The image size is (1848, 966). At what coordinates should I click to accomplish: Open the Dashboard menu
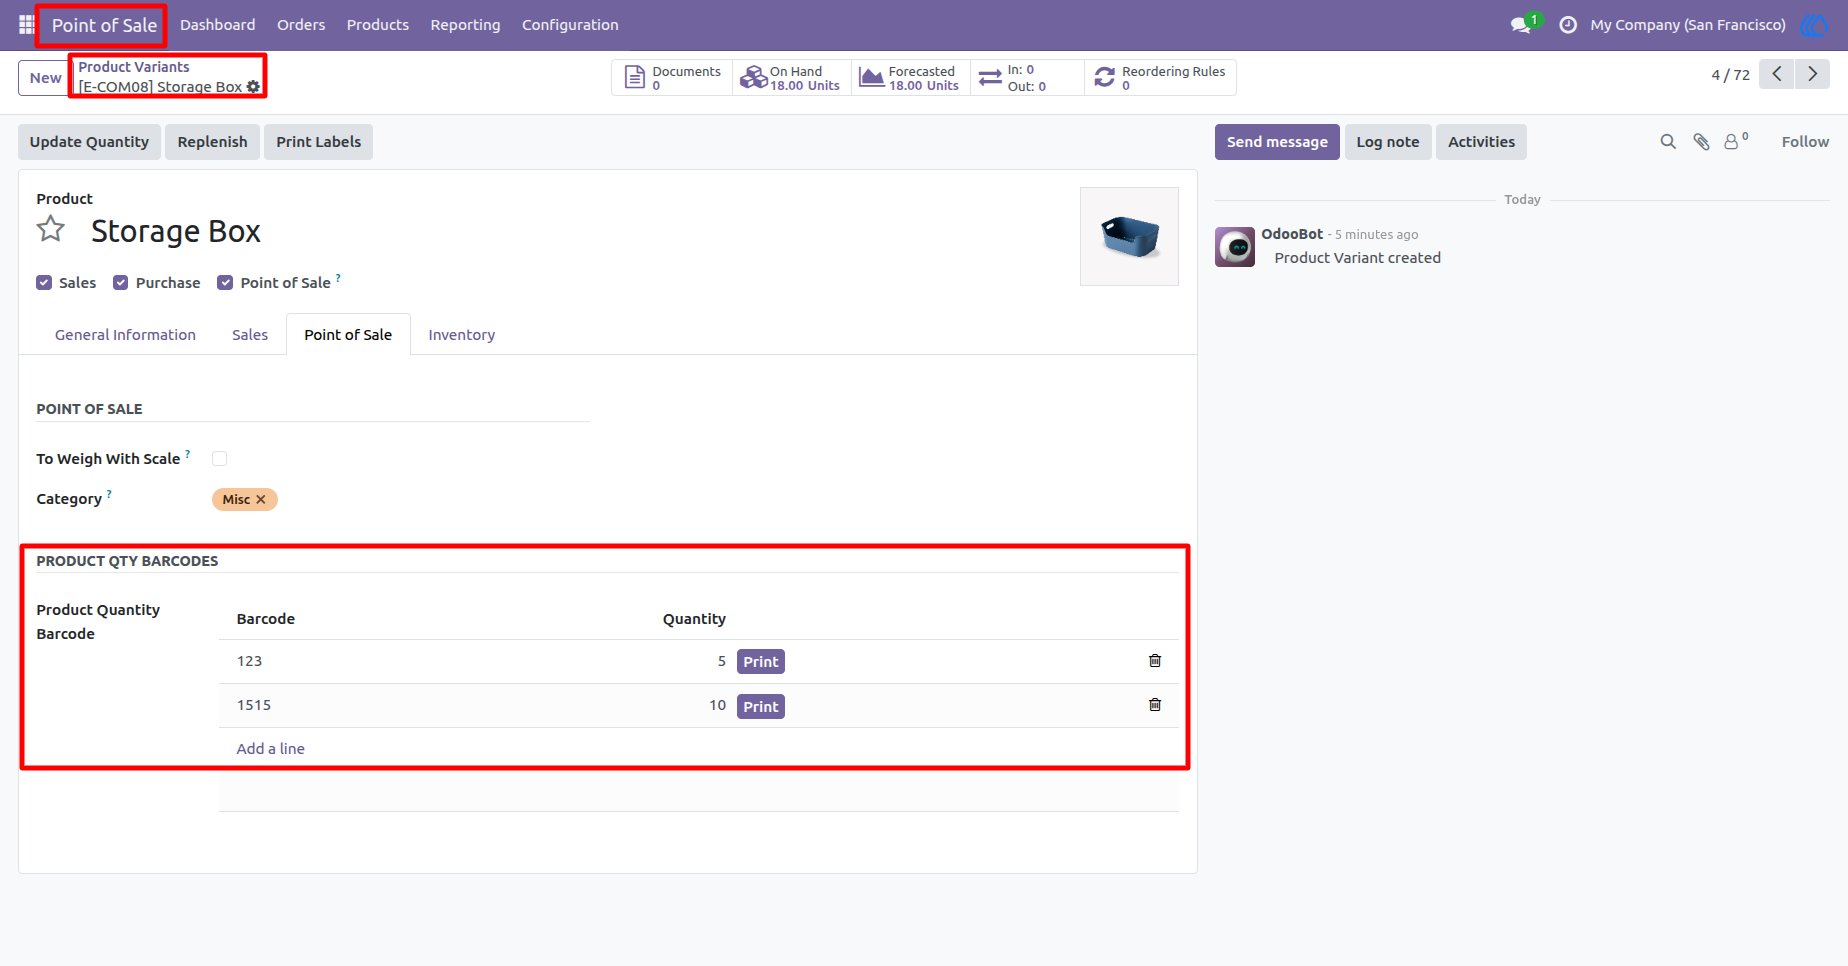tap(217, 25)
